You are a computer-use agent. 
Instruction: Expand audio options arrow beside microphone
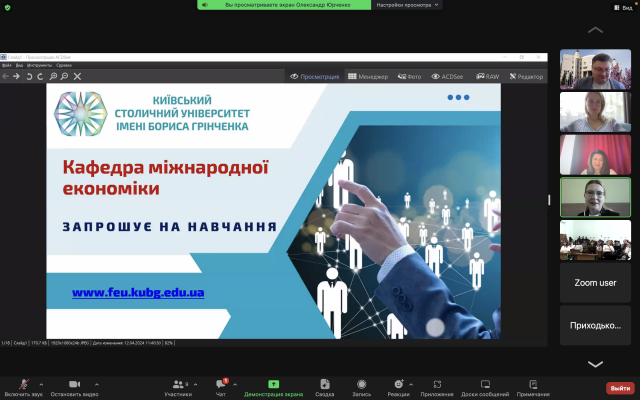tap(42, 383)
